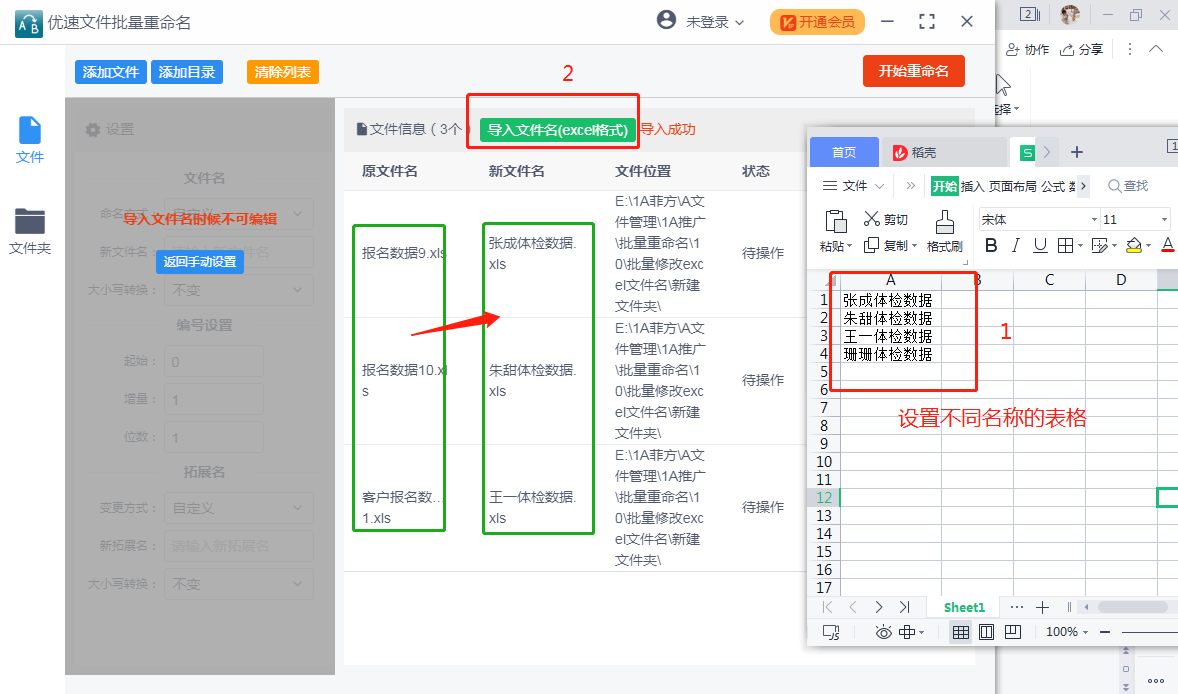Click the eye protection mode icon
1178x694 pixels.
pyautogui.click(x=883, y=632)
